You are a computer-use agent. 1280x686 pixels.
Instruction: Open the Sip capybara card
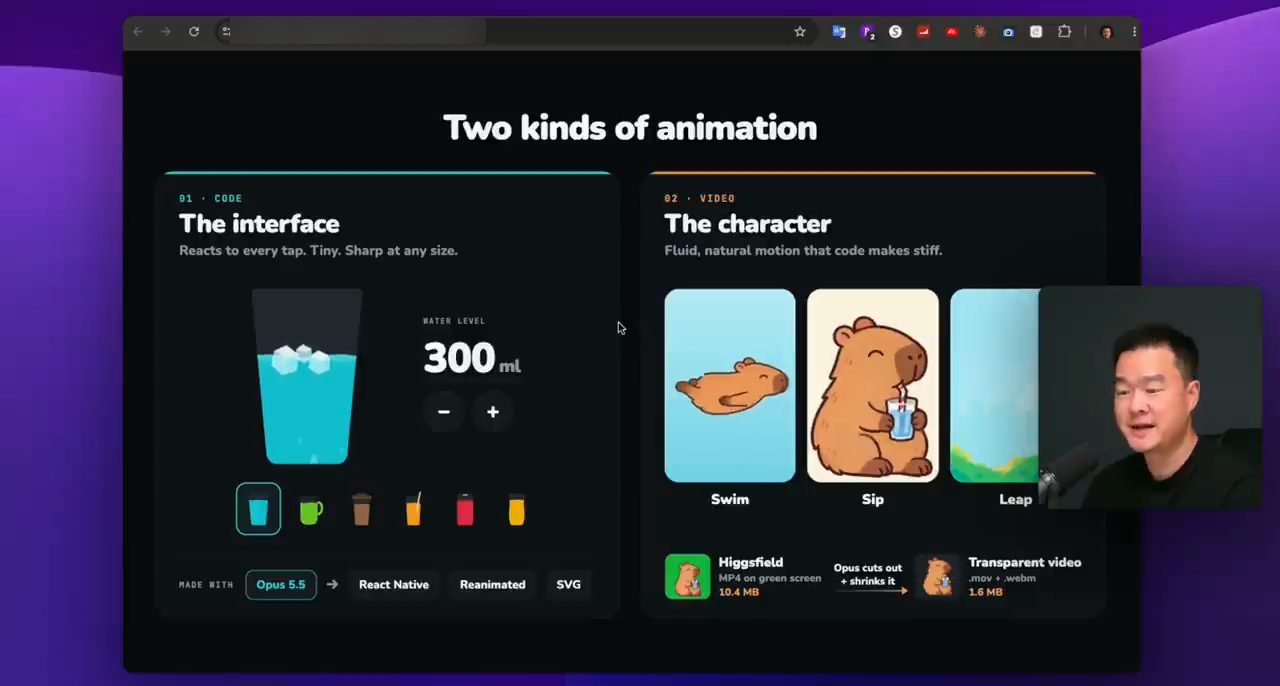(873, 386)
